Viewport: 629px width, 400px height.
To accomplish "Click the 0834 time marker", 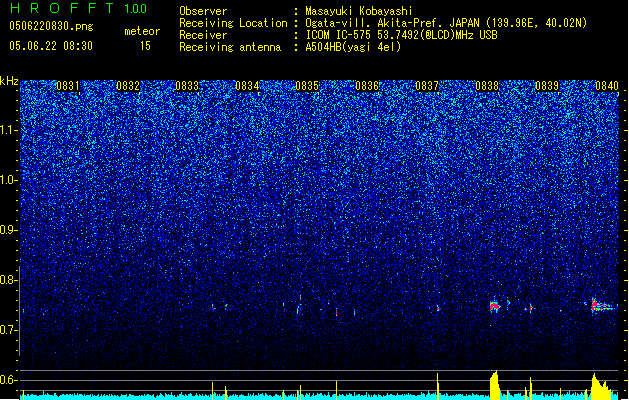I will pos(247,86).
